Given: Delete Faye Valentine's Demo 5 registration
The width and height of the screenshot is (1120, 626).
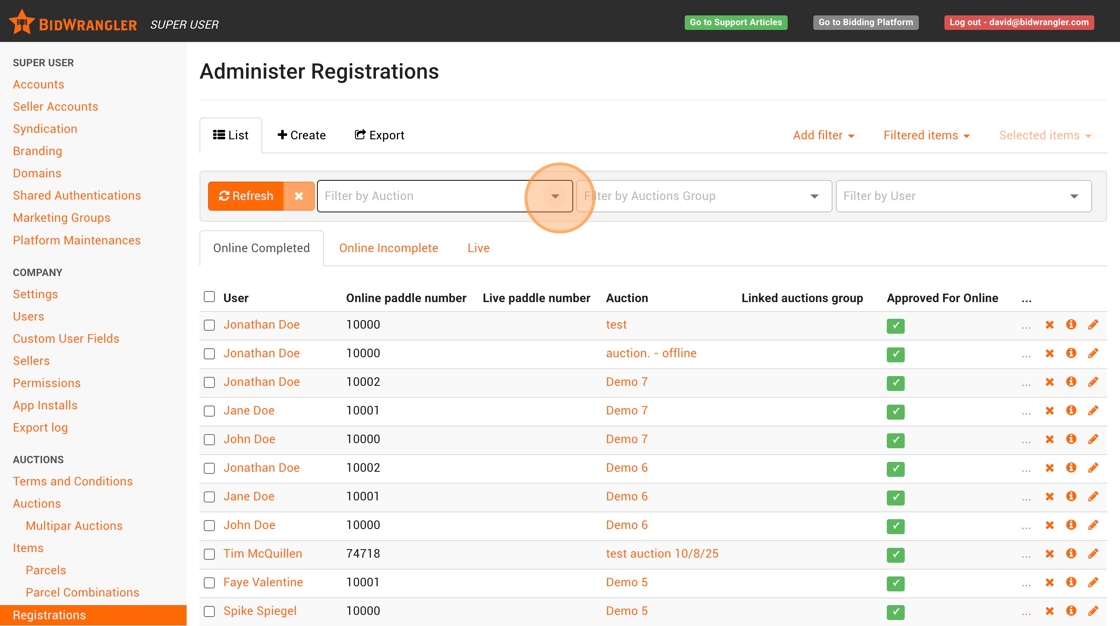Looking at the screenshot, I should pyautogui.click(x=1049, y=582).
